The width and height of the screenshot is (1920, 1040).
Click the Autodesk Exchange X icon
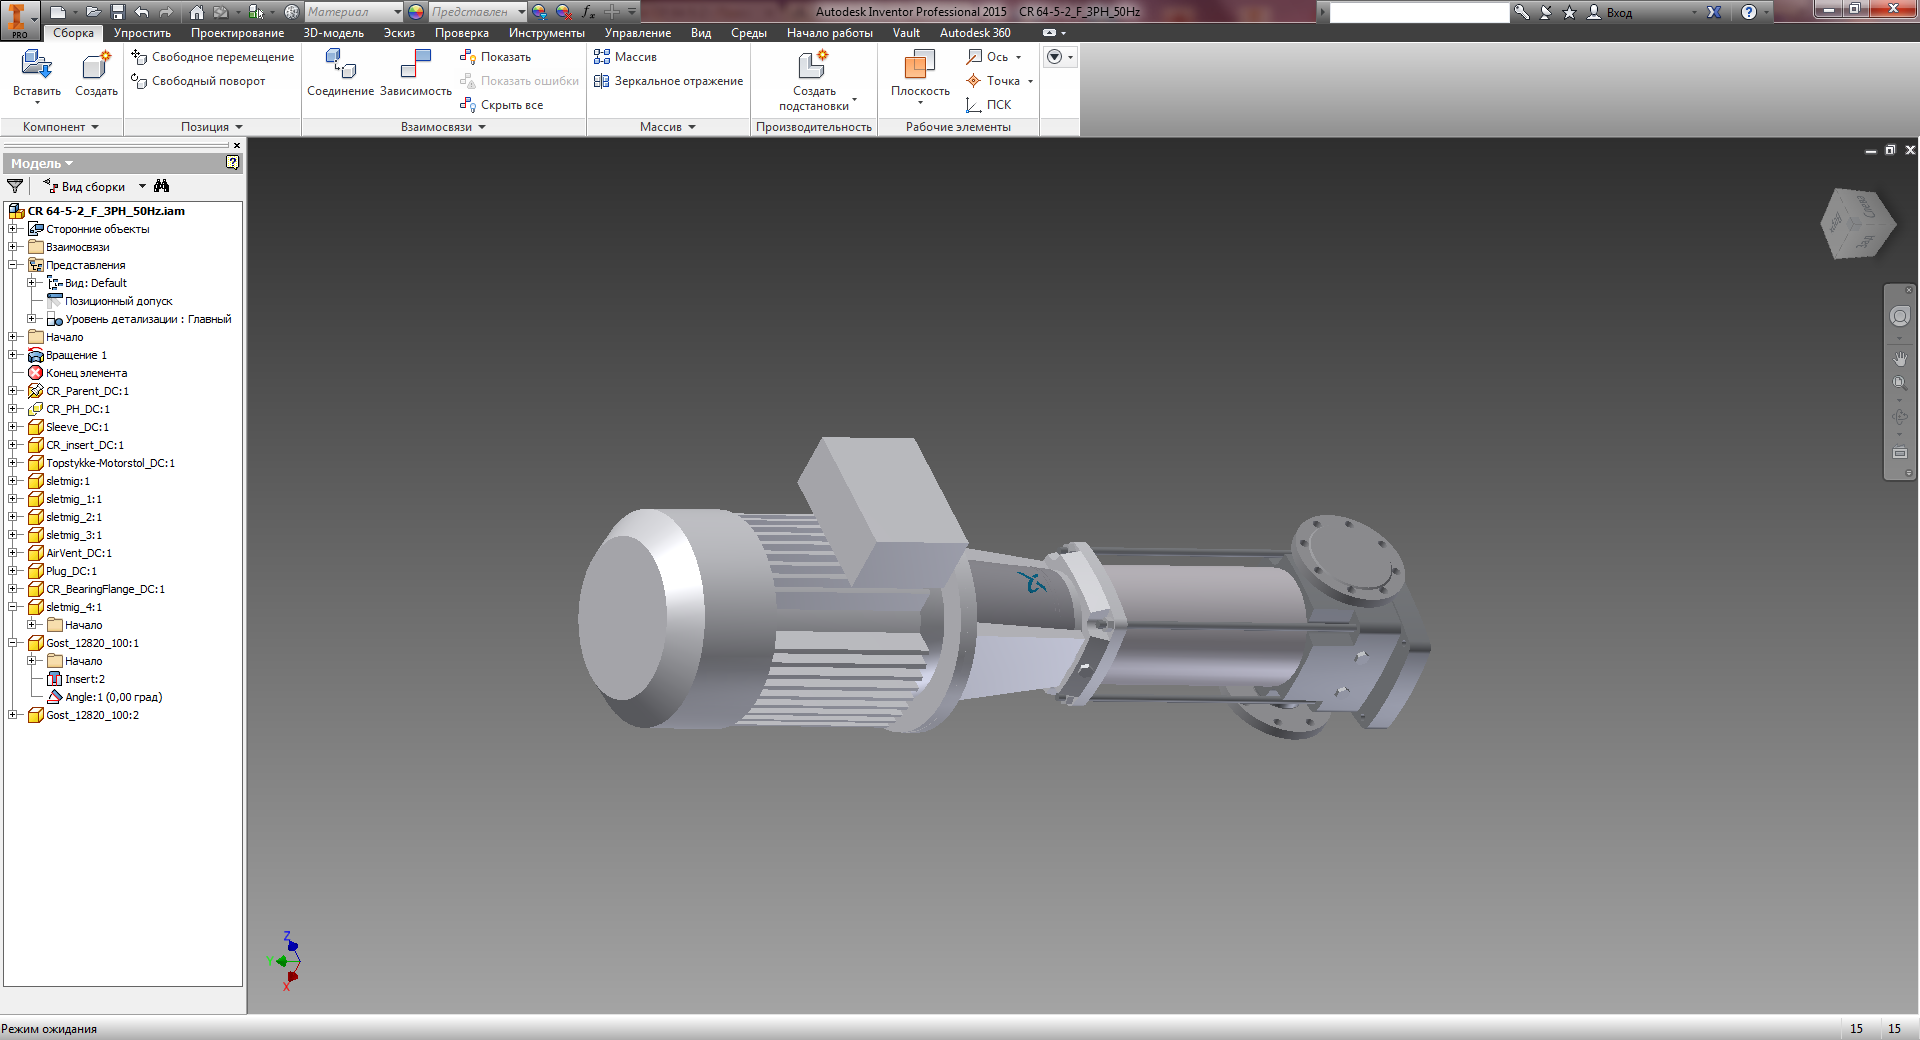(1714, 12)
